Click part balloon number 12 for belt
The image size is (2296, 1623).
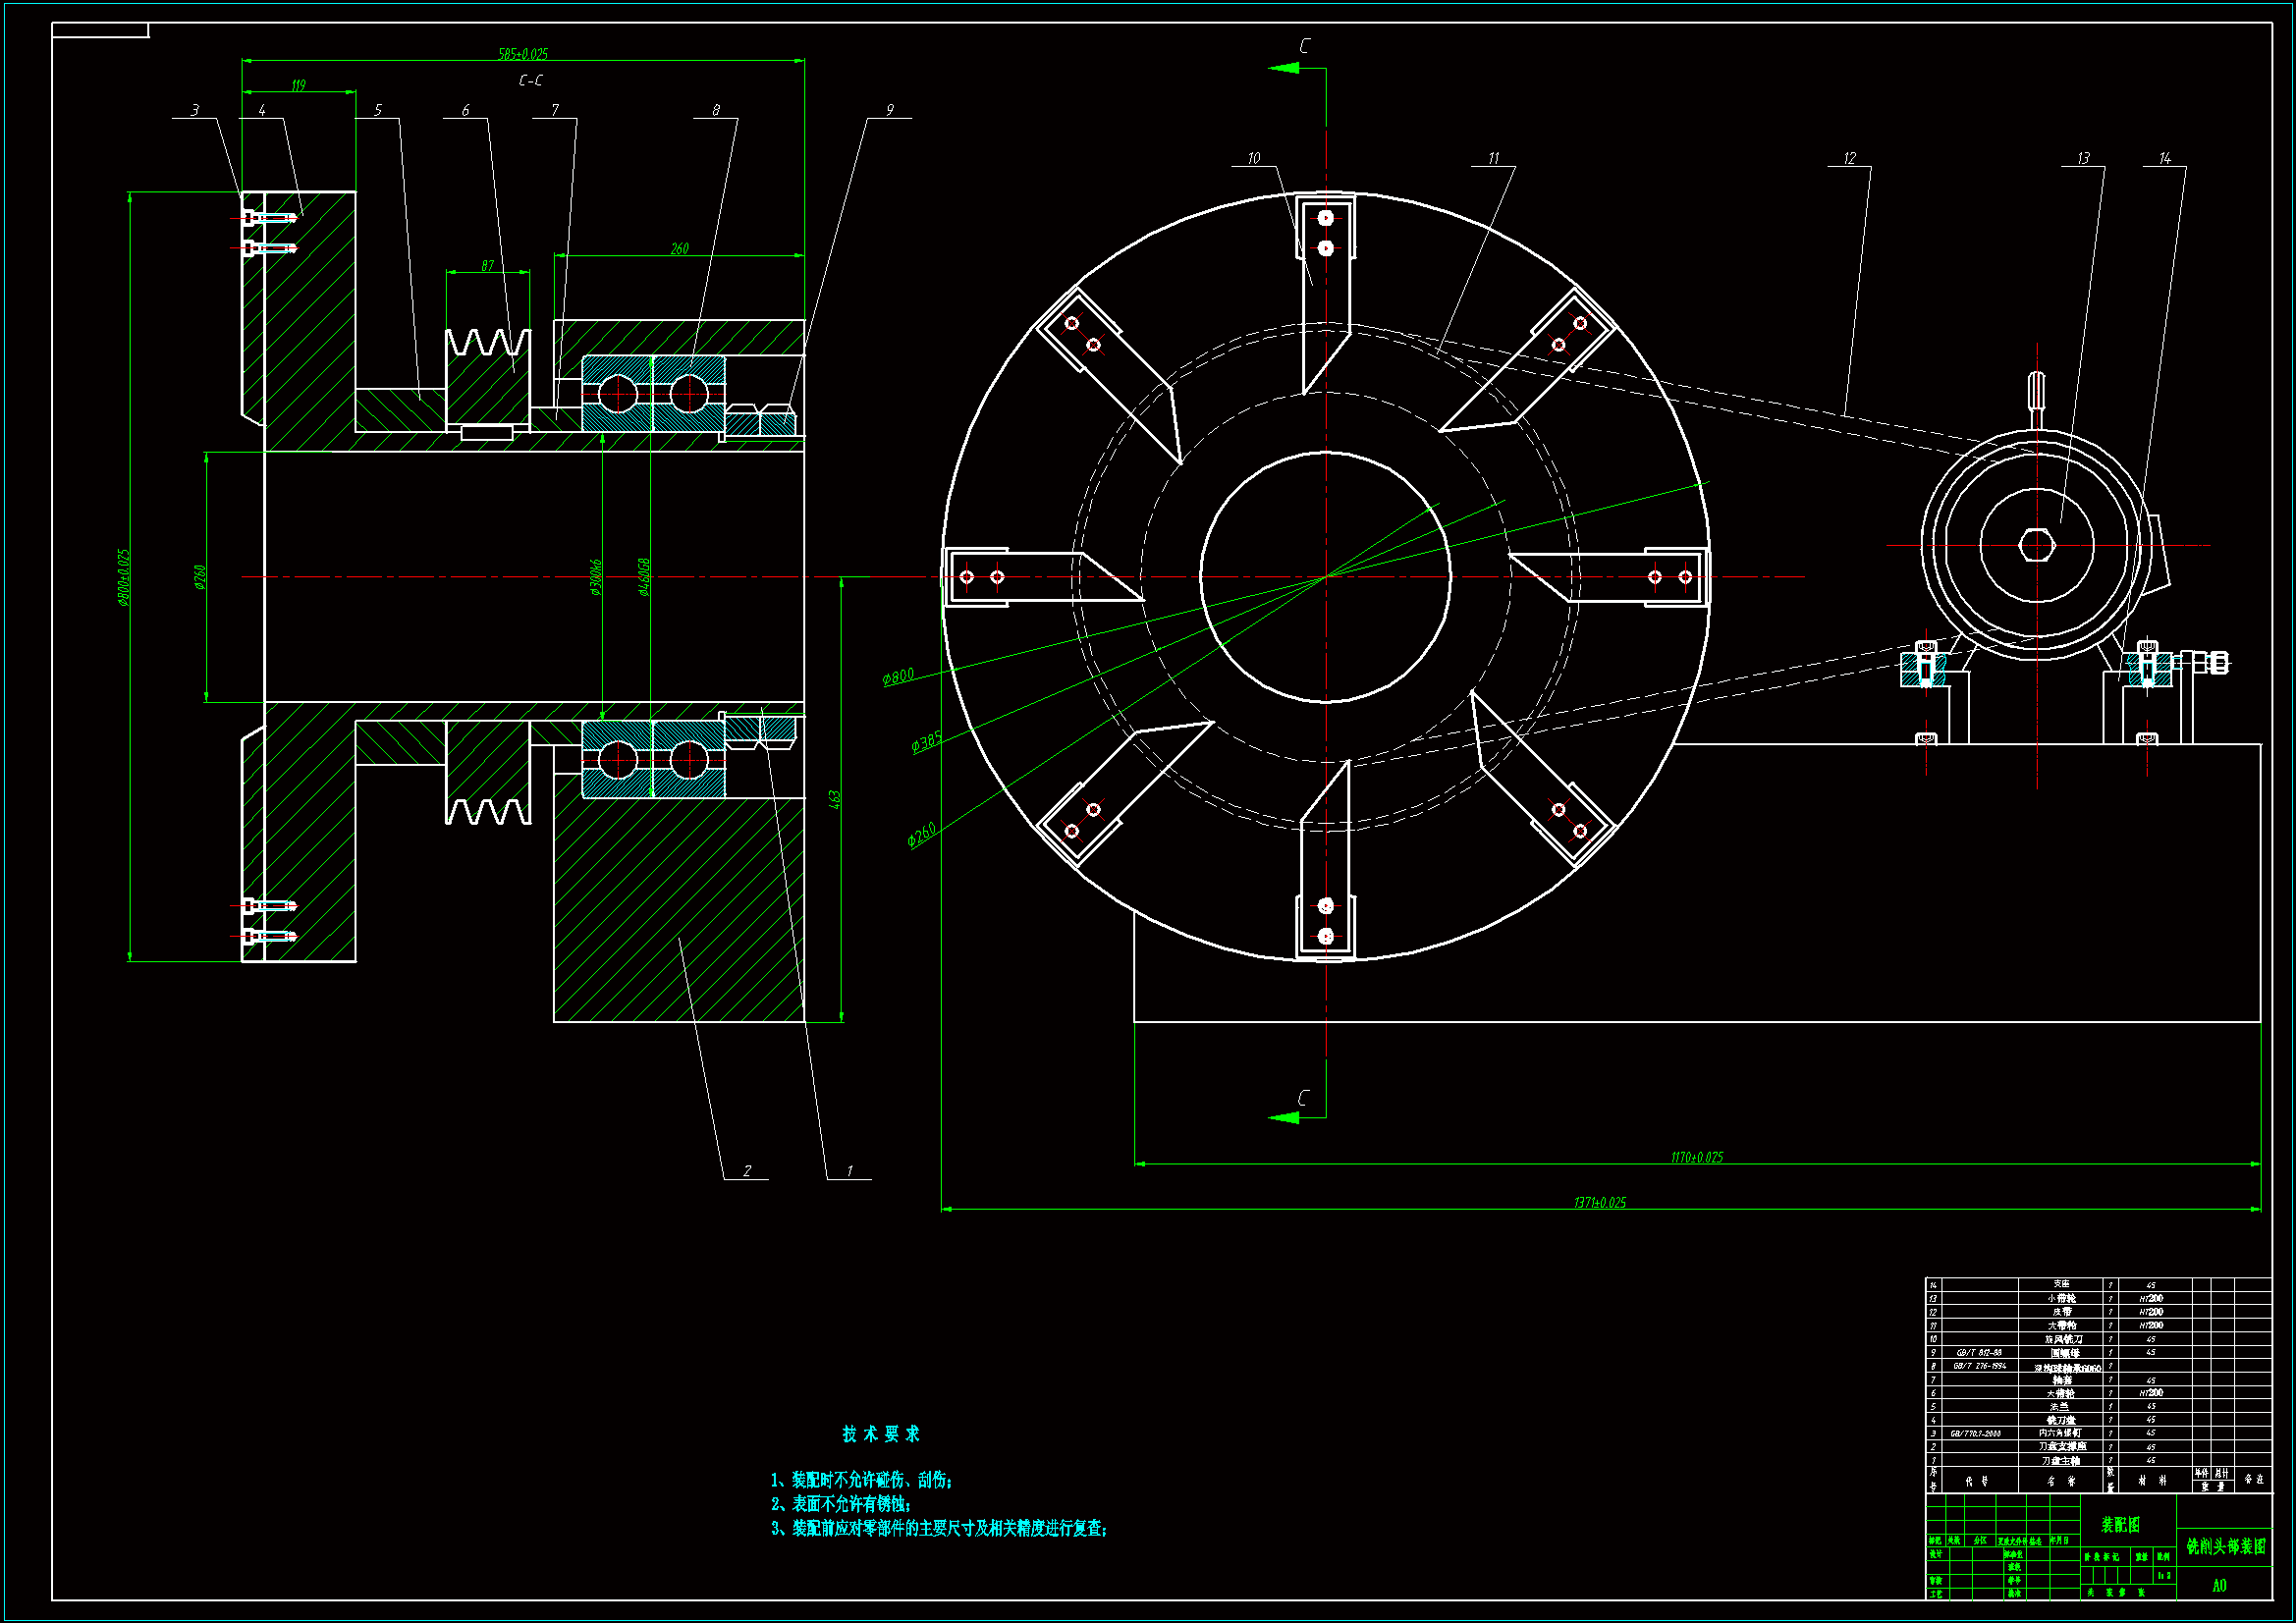click(1849, 158)
